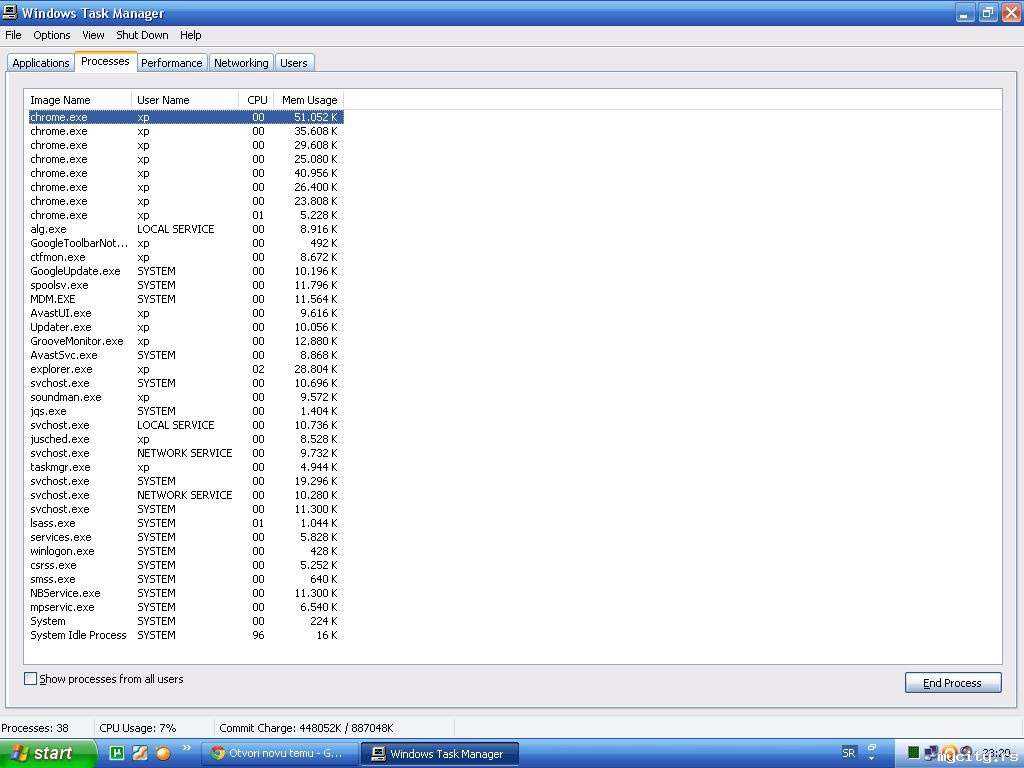Switch to the Networking tab
The width and height of the screenshot is (1024, 768).
tap(241, 63)
